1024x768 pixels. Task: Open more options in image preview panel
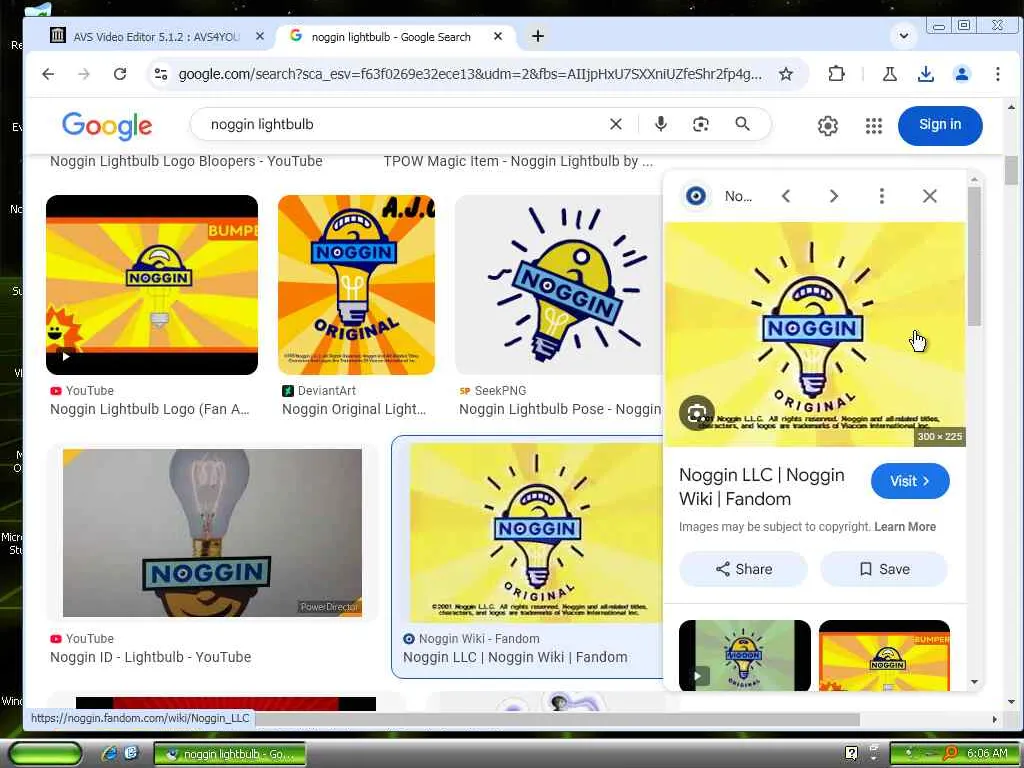point(882,196)
